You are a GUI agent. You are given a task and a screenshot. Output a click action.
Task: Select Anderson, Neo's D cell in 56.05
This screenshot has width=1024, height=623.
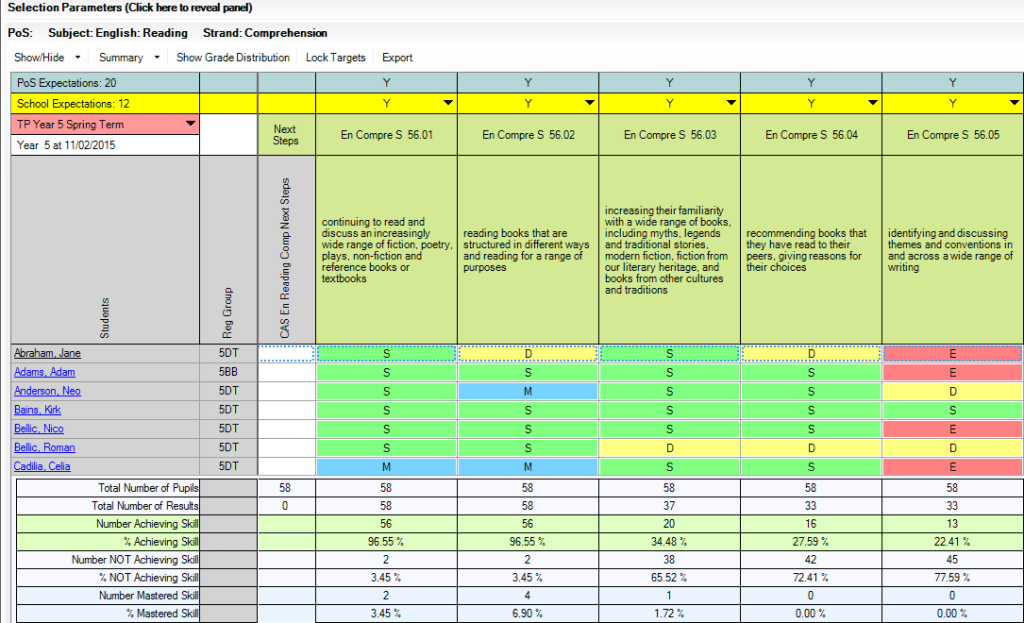(953, 391)
